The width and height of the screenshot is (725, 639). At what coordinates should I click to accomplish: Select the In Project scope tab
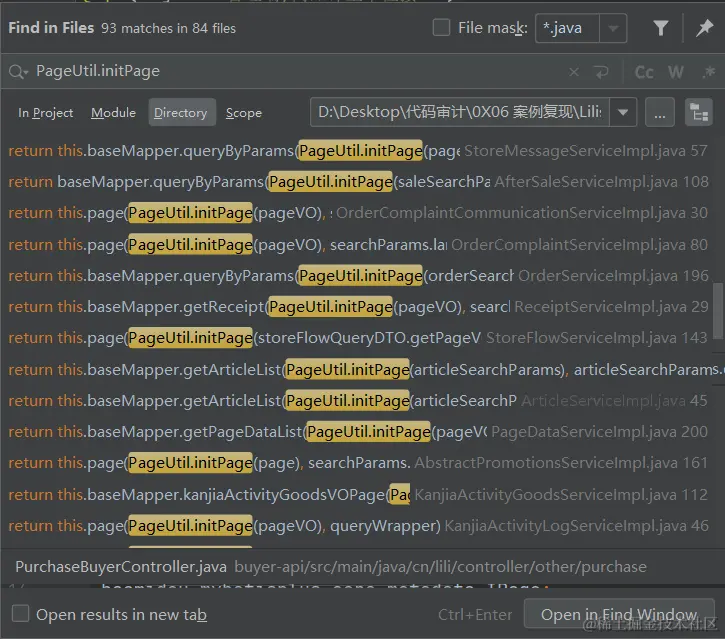tap(45, 113)
